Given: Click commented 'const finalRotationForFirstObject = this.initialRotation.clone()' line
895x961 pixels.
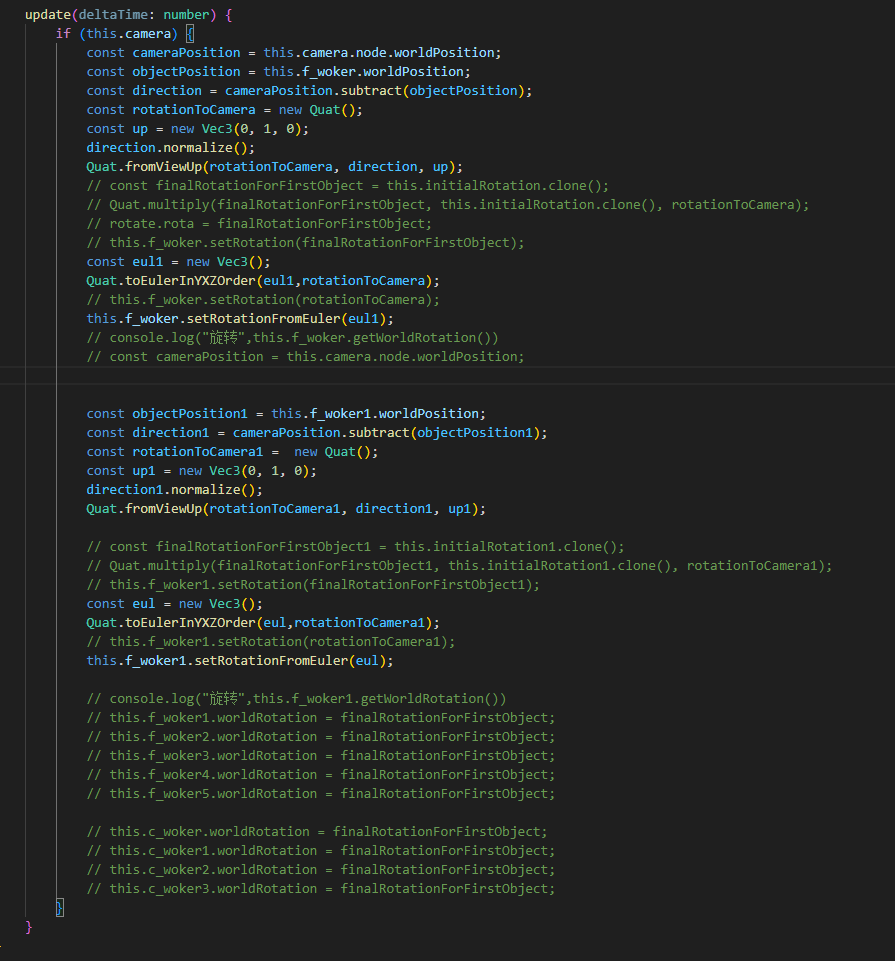Looking at the screenshot, I should pos(348,186).
